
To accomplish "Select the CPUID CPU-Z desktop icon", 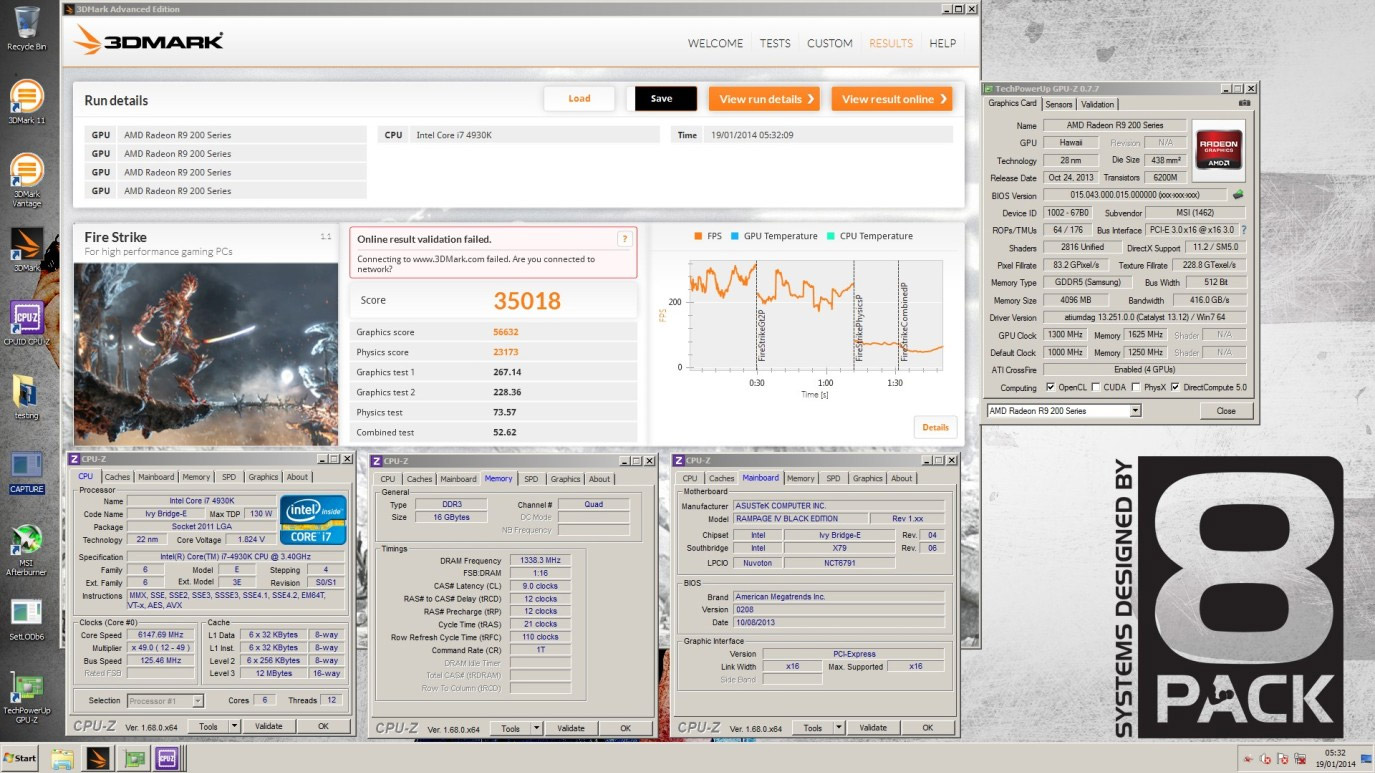I will coord(26,323).
